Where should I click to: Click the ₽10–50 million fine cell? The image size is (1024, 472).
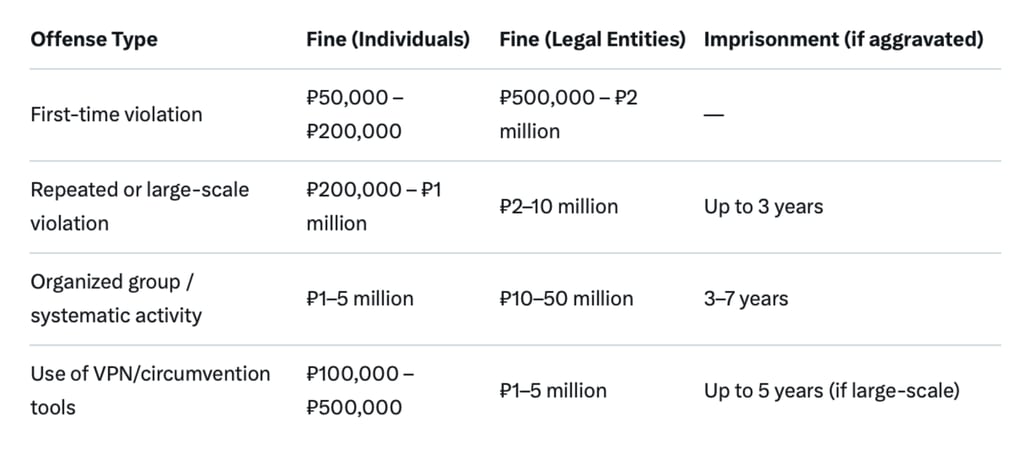pyautogui.click(x=566, y=298)
